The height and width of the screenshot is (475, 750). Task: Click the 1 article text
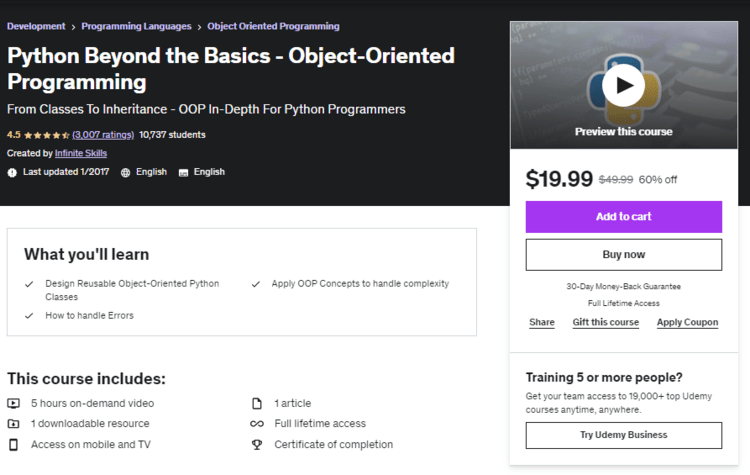pyautogui.click(x=293, y=403)
